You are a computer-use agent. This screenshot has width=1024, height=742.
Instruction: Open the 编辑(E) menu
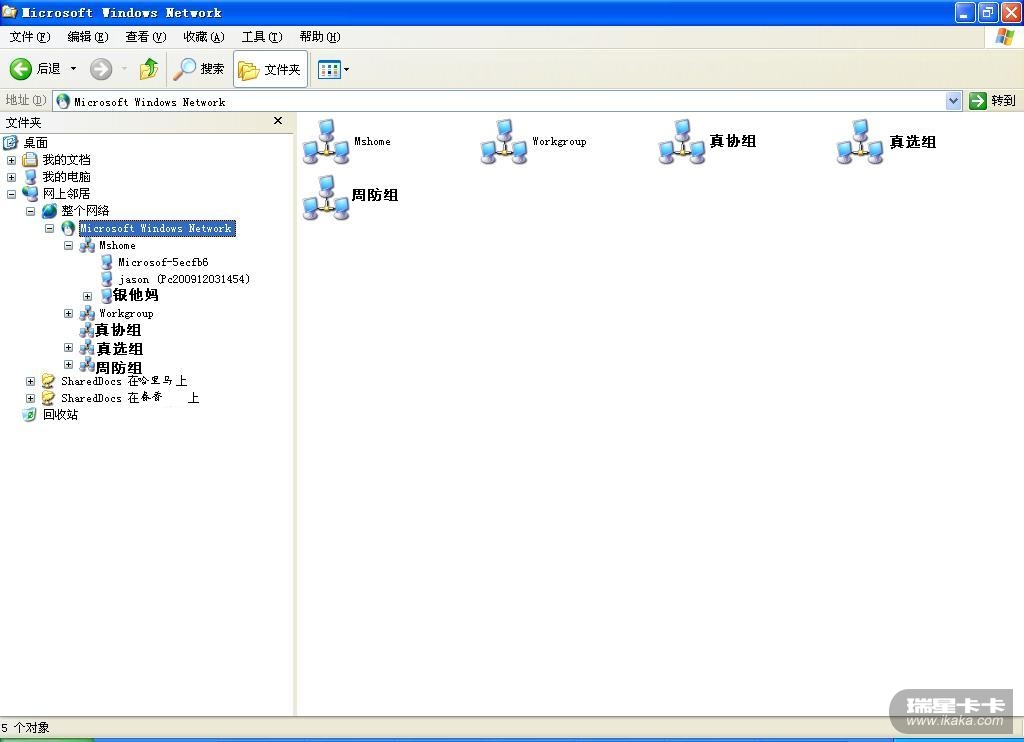coord(88,37)
